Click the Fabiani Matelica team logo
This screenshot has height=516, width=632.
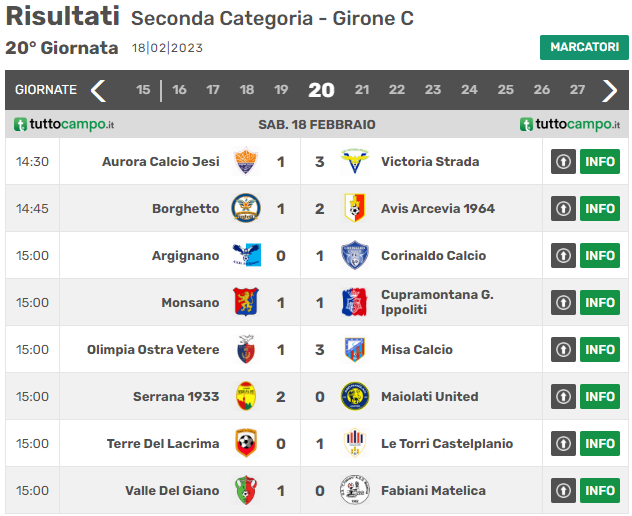point(355,490)
